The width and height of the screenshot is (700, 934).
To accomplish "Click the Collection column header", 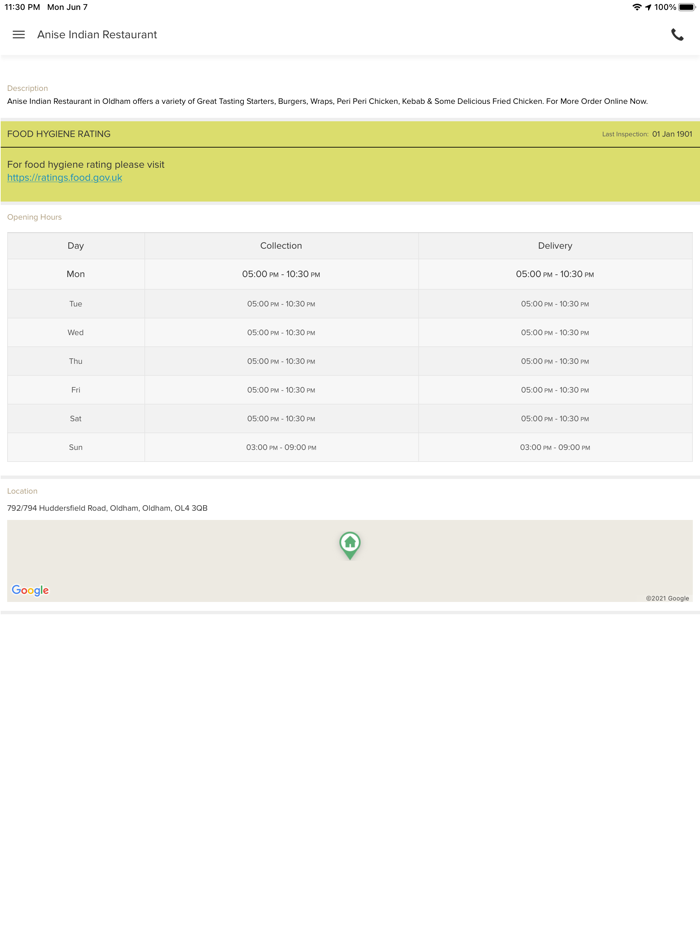I will 281,245.
